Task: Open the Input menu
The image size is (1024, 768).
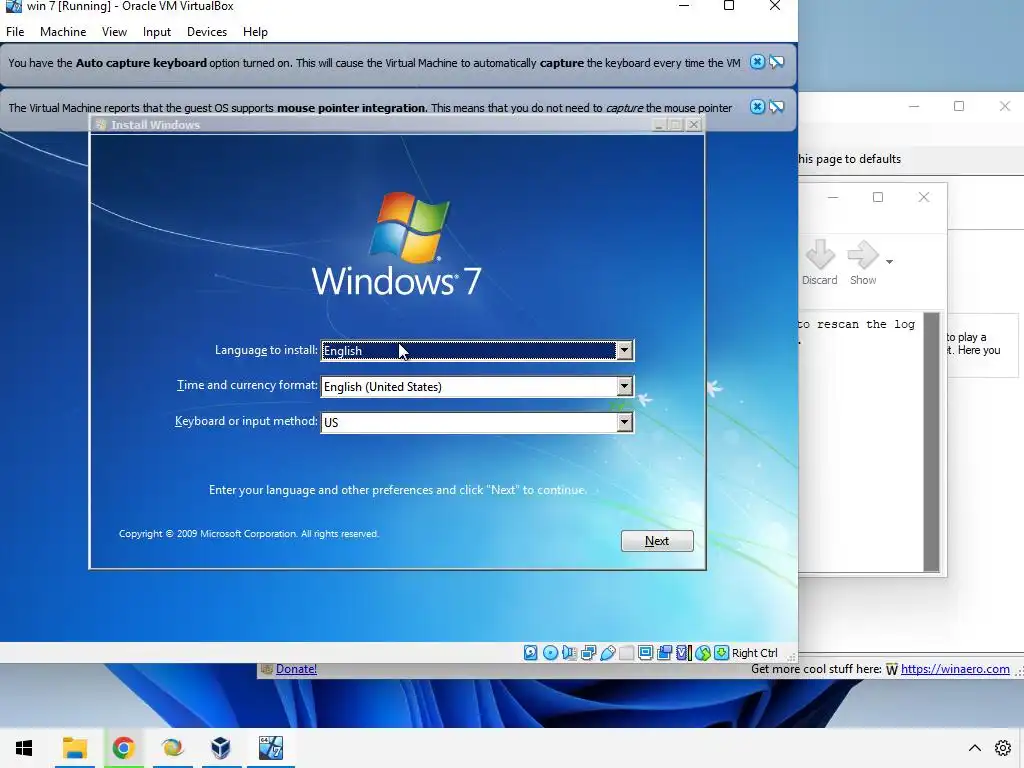Action: click(157, 32)
